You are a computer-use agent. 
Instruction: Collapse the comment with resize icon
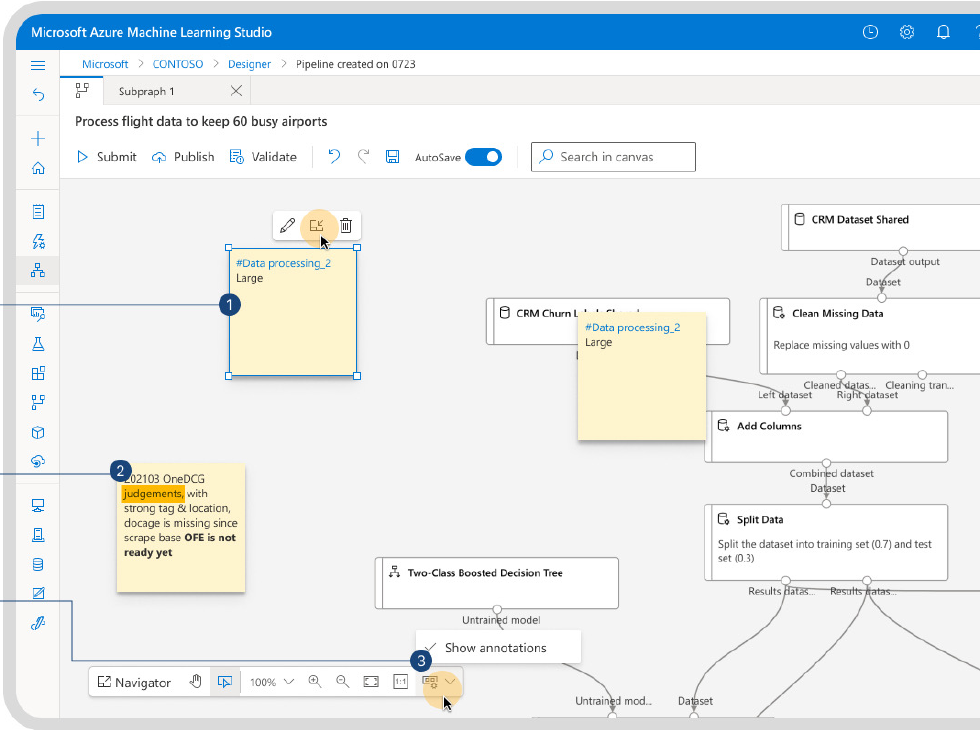[316, 225]
